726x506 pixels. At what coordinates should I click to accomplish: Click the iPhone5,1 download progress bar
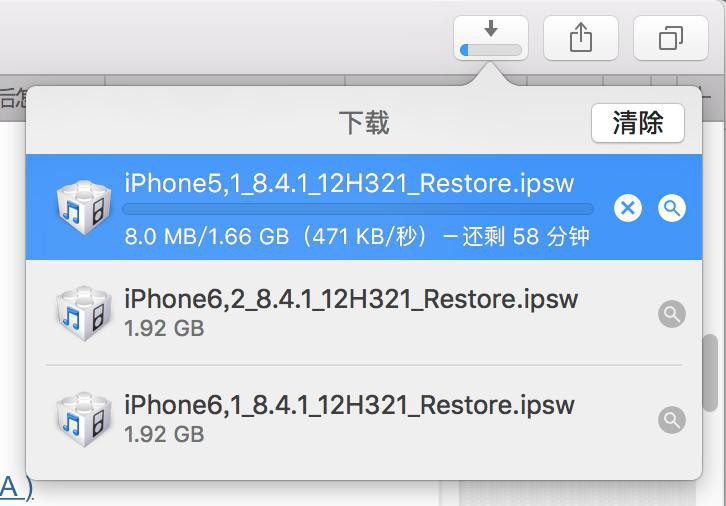click(x=357, y=210)
